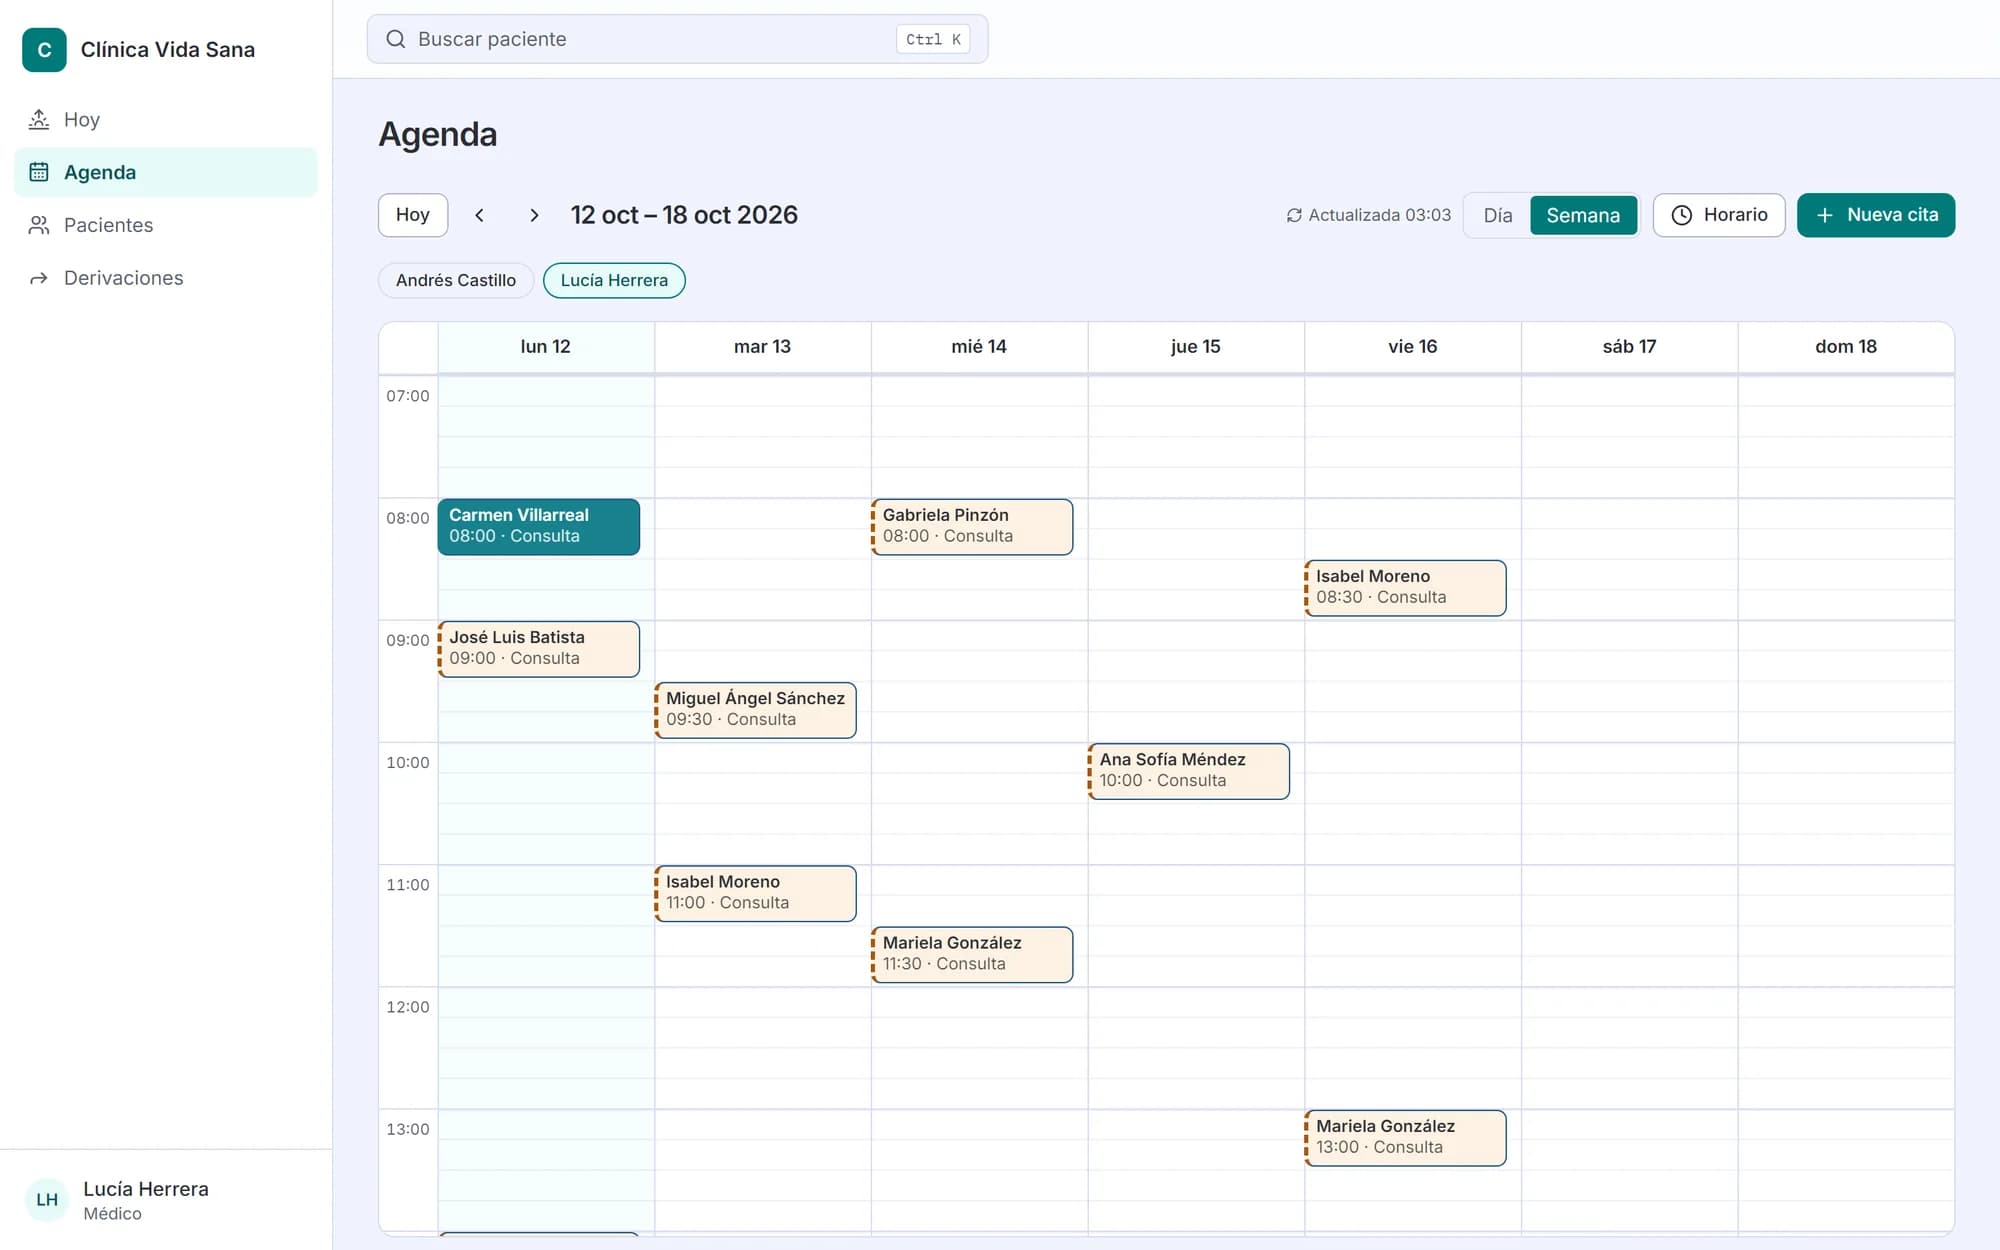Viewport: 2000px width, 1250px height.
Task: Open the Lucía Herrera Médico profile
Action: coord(166,1200)
